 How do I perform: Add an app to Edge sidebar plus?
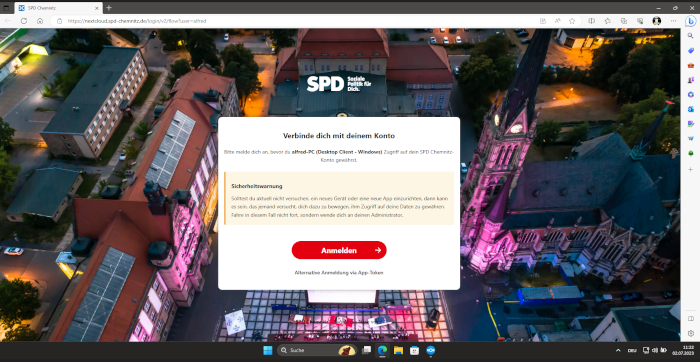pyautogui.click(x=691, y=170)
